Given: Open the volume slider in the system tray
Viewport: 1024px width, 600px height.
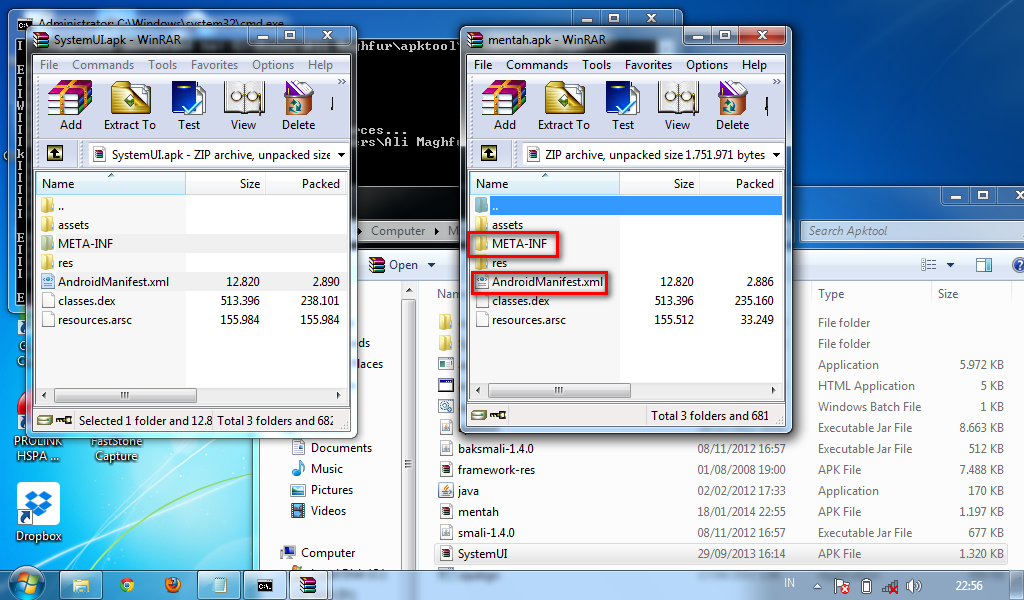Looking at the screenshot, I should (x=914, y=584).
